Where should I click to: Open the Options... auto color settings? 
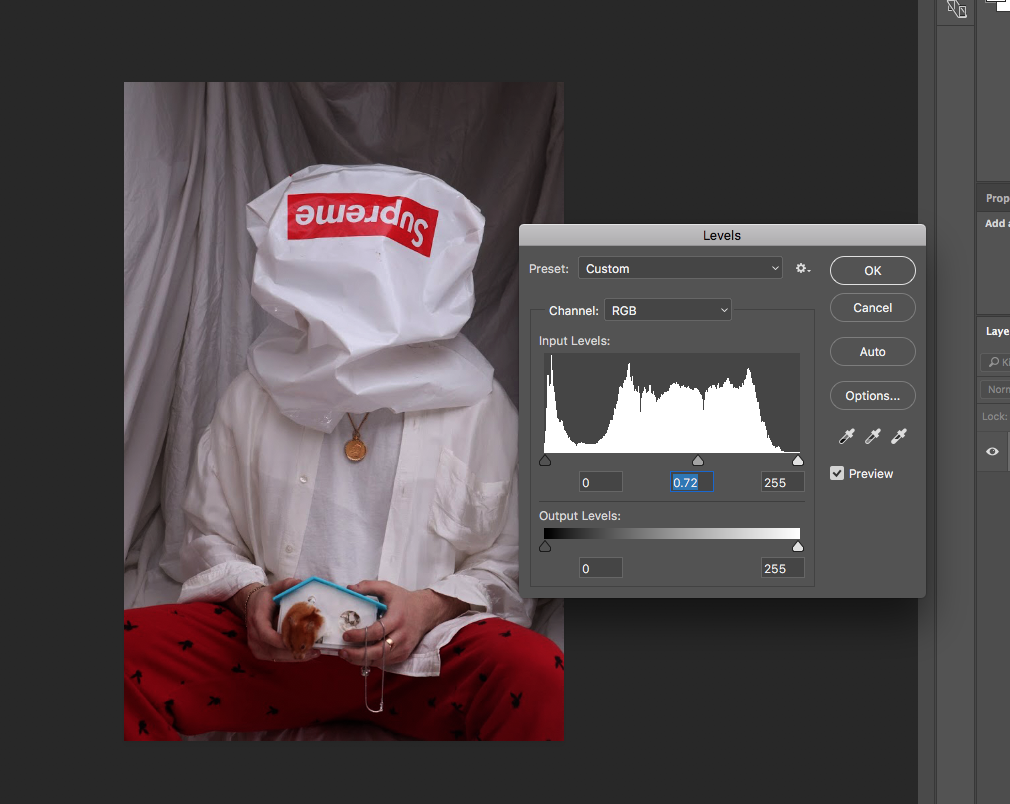point(872,396)
